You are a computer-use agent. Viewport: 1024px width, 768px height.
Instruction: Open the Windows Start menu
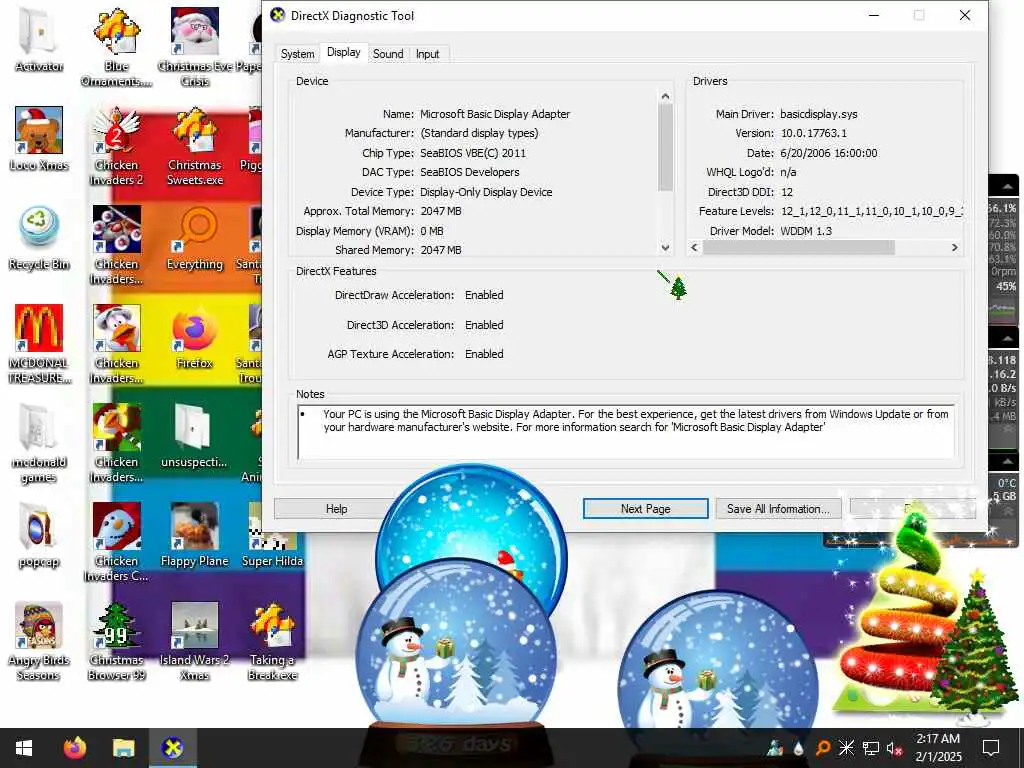24,748
